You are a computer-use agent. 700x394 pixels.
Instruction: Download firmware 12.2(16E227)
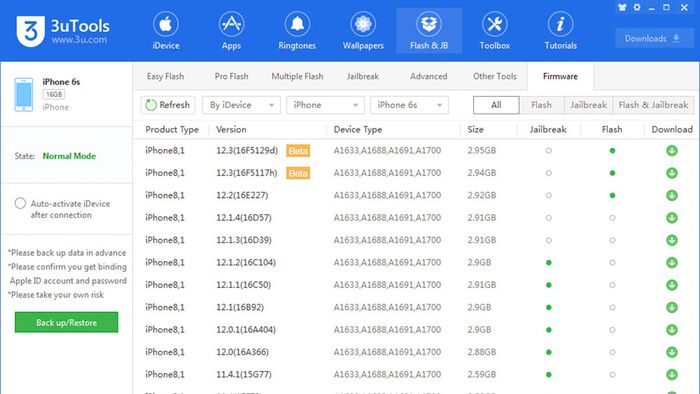click(x=672, y=195)
